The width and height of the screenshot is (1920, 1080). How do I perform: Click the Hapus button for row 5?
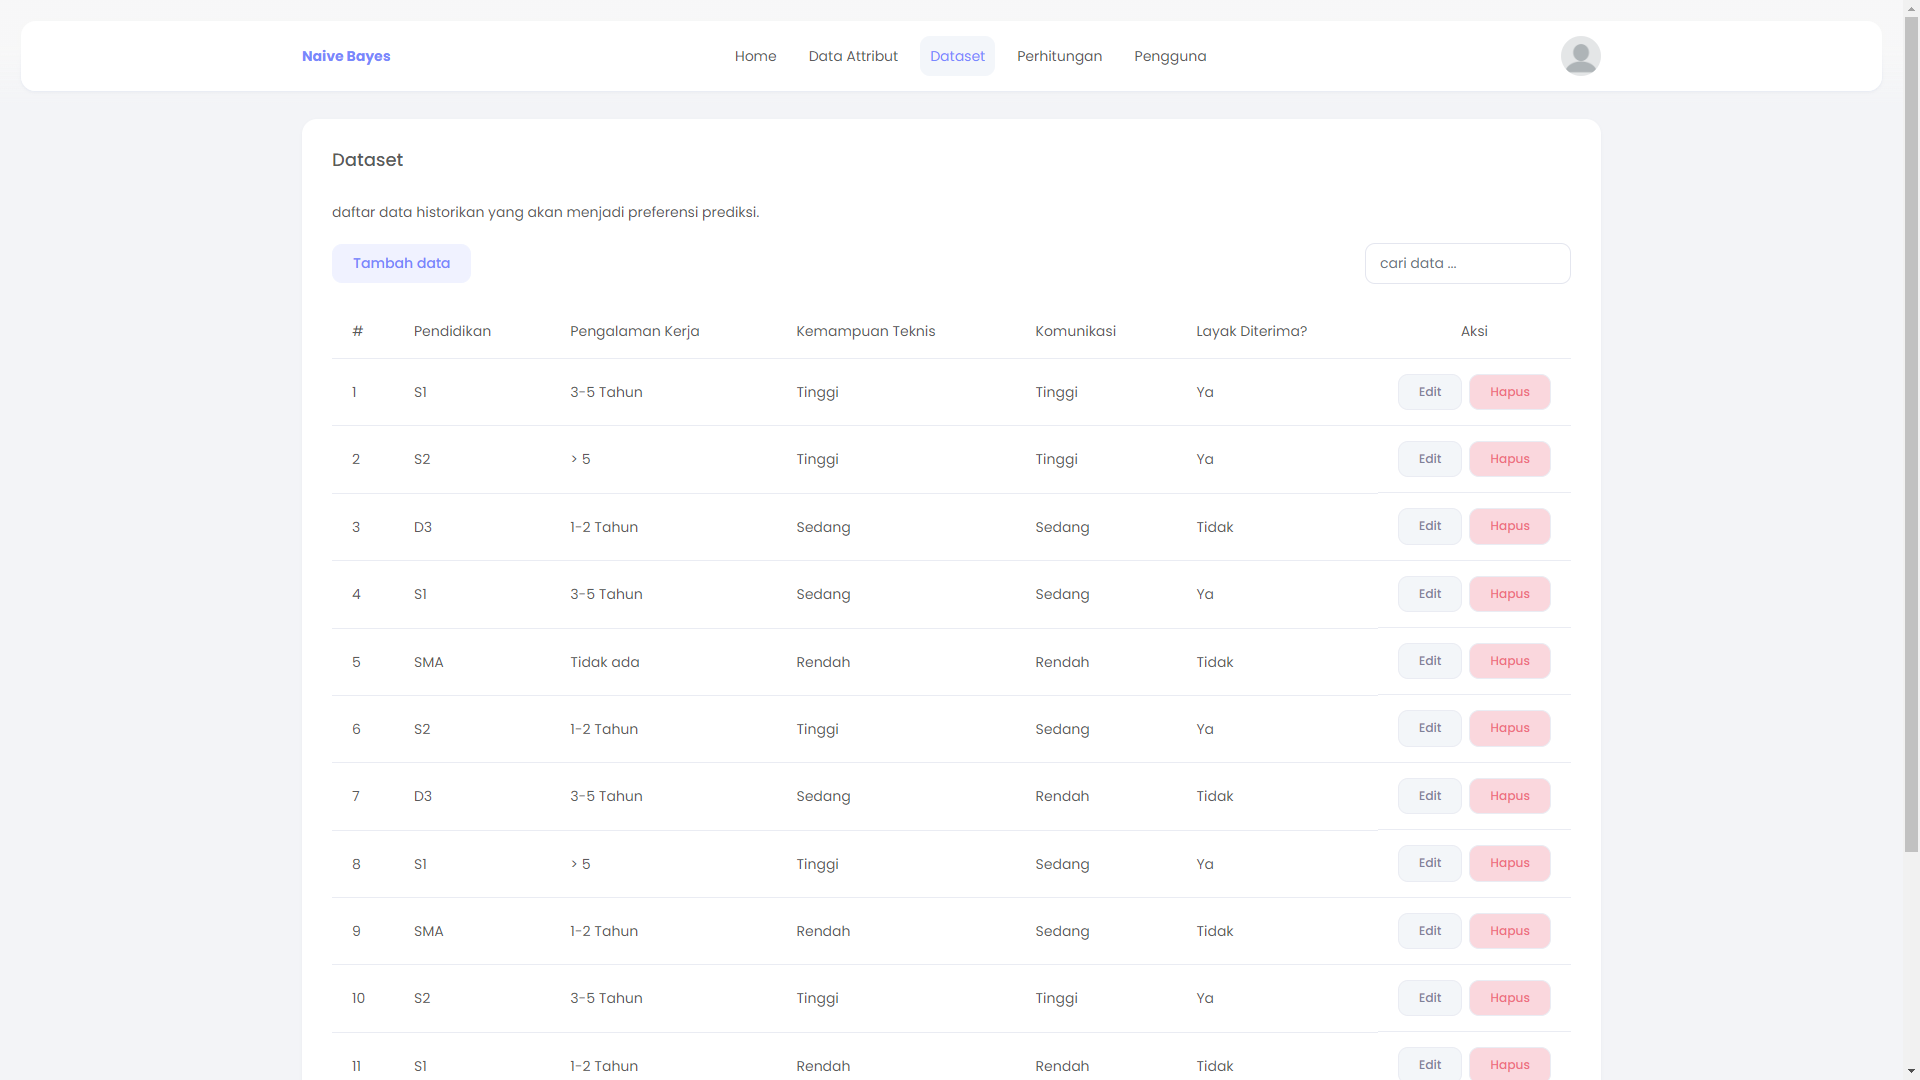(1510, 661)
